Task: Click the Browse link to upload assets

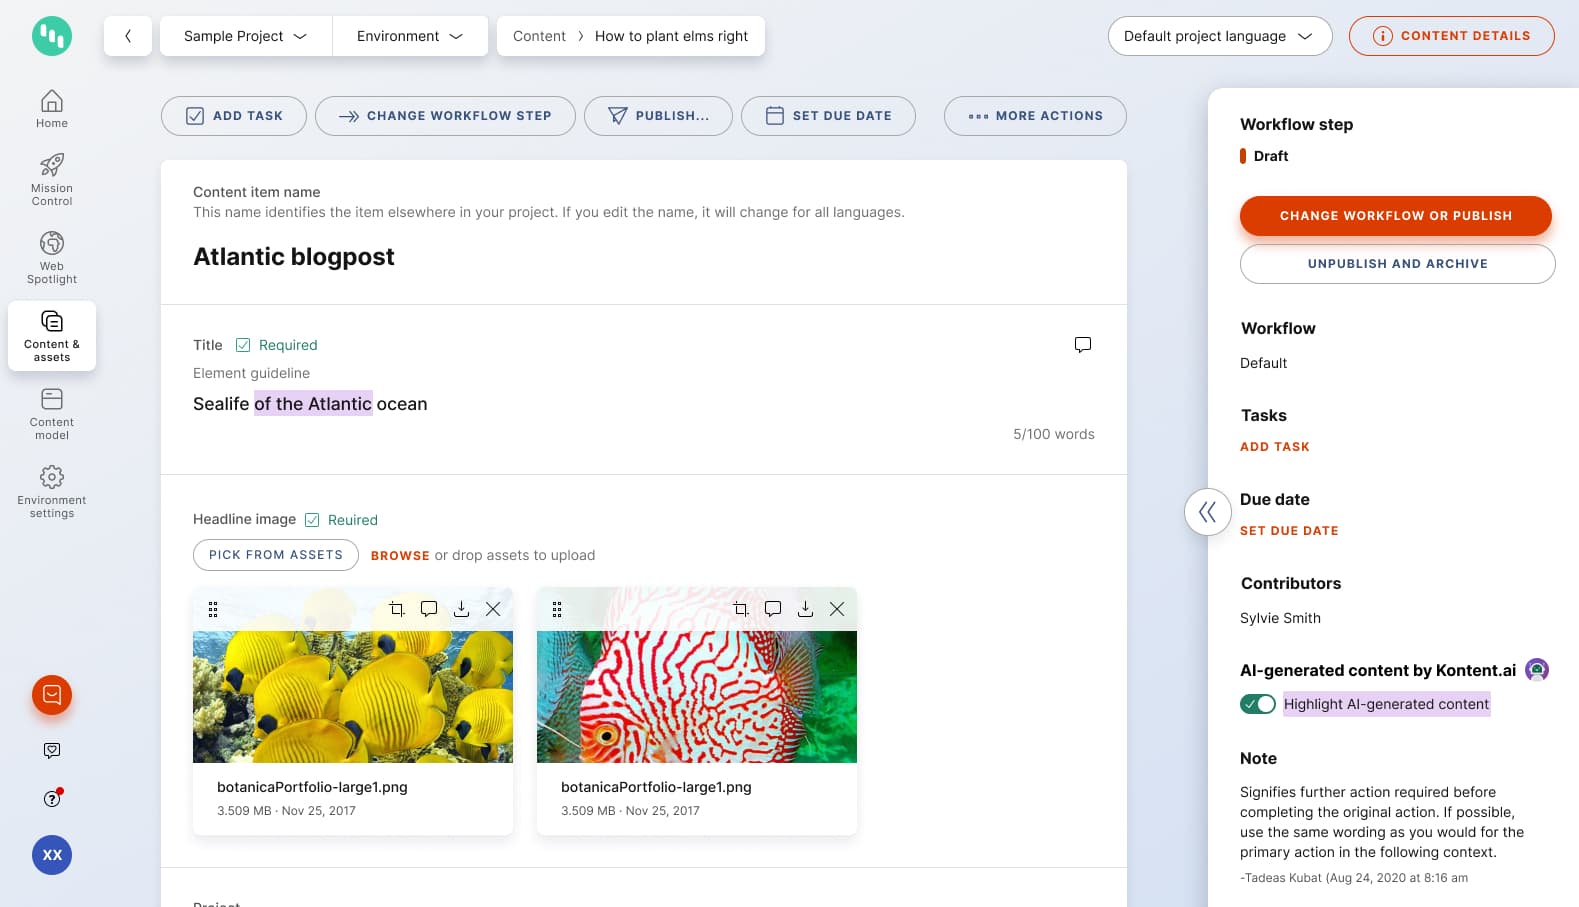Action: 400,556
